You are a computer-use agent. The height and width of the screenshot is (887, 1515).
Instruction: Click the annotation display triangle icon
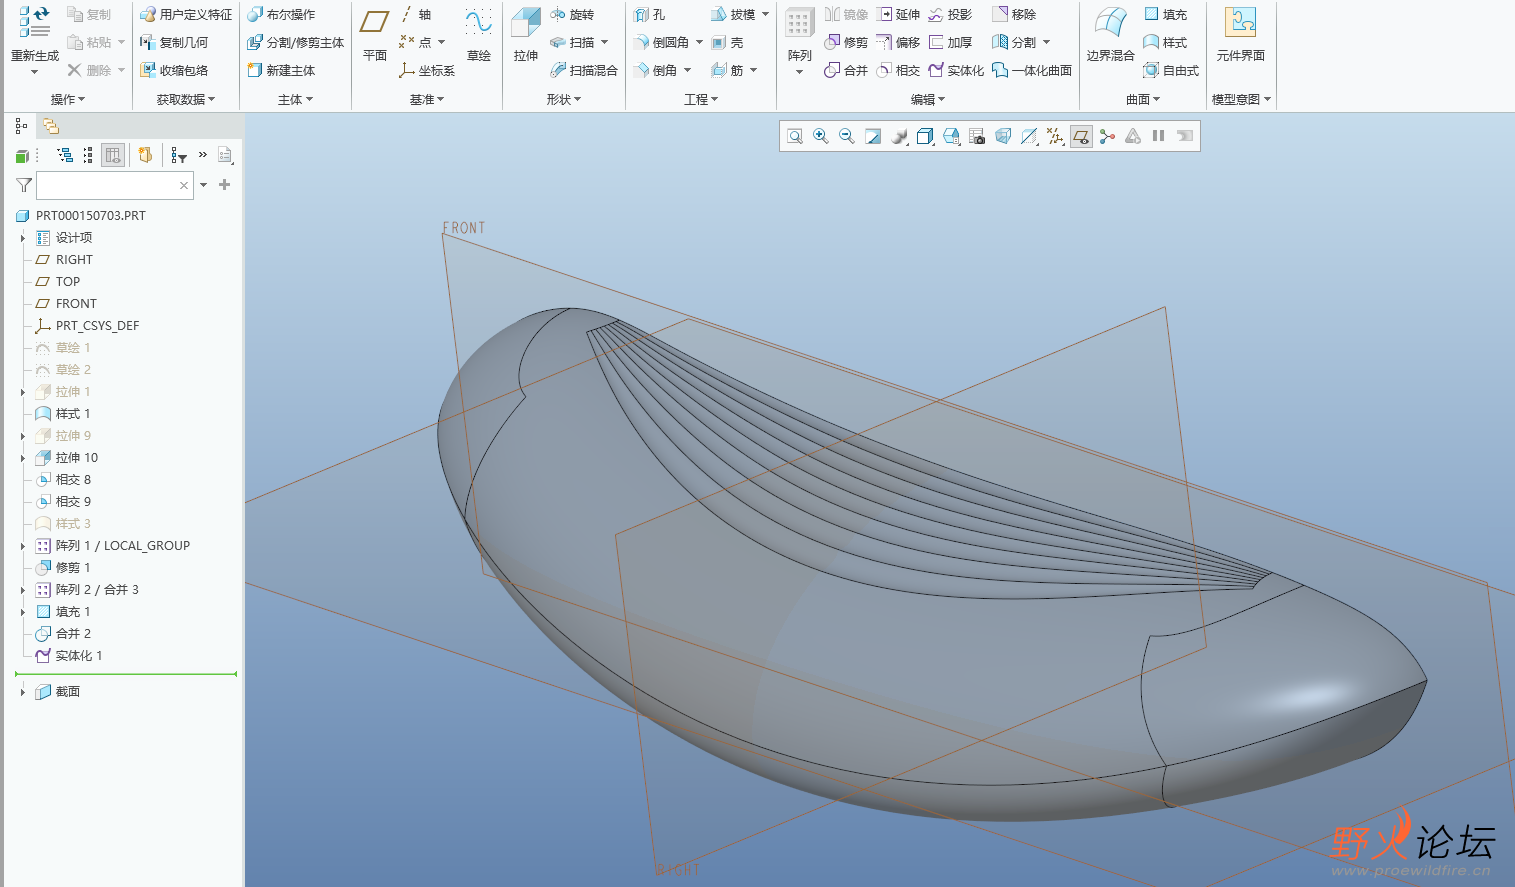(x=1133, y=136)
